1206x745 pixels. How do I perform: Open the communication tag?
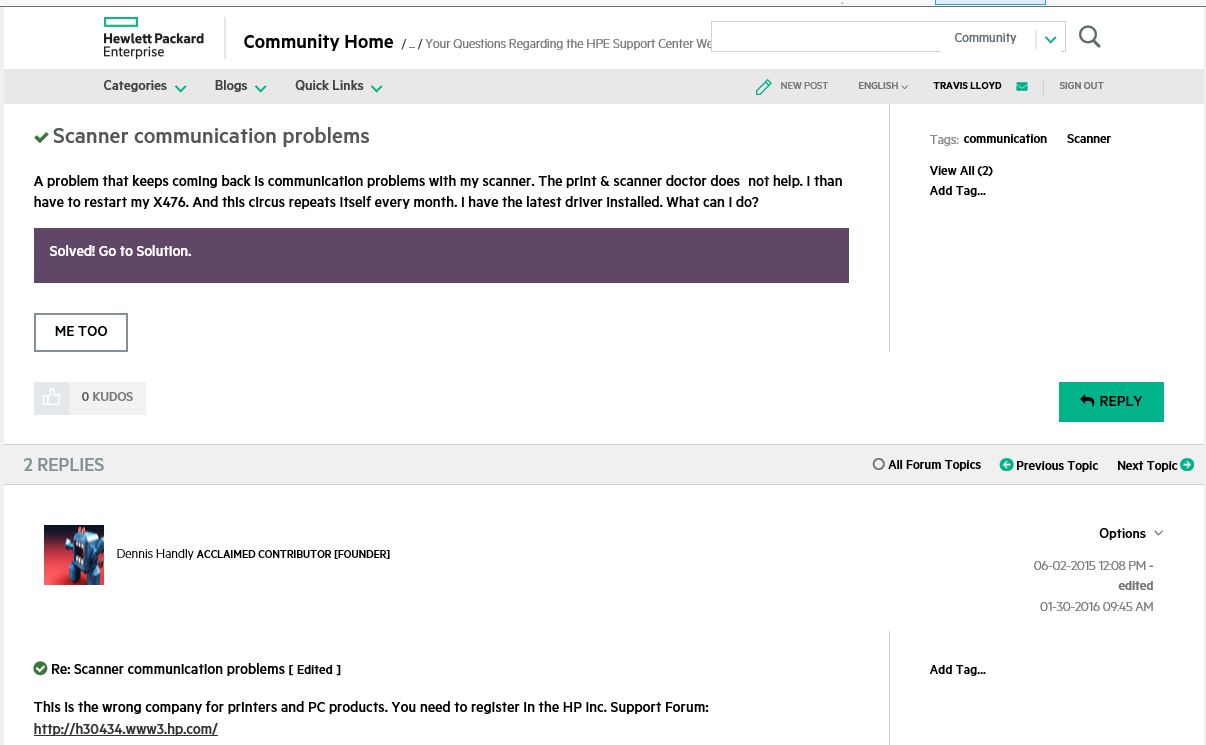tap(1005, 139)
